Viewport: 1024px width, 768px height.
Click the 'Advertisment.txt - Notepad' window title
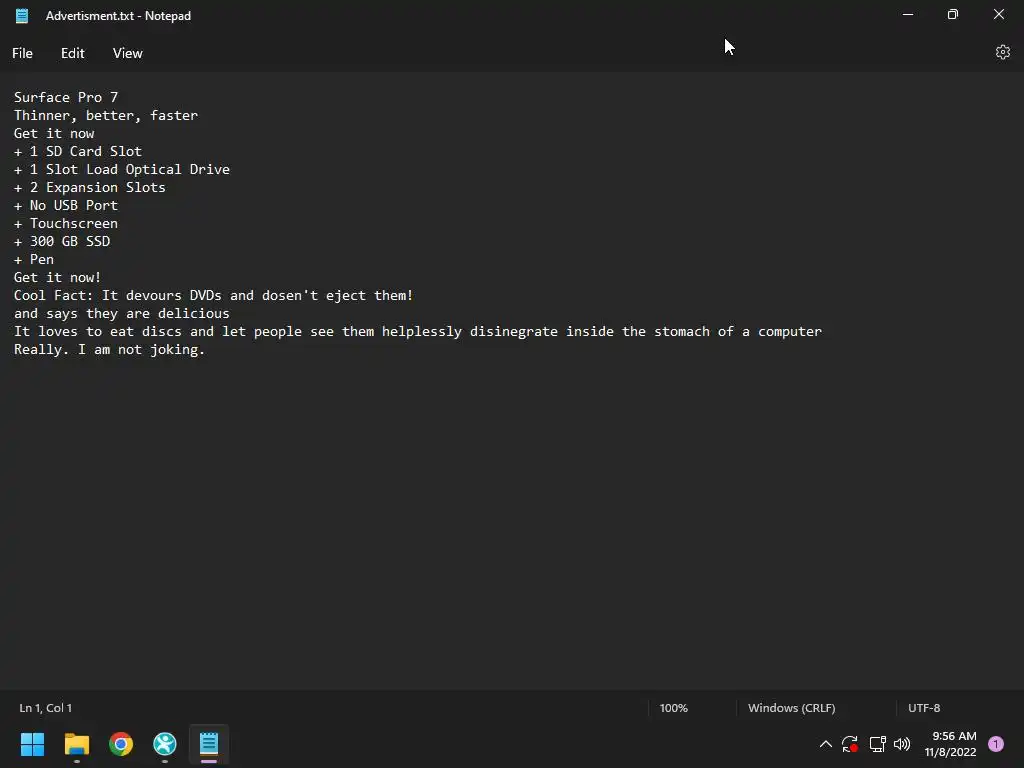click(x=118, y=16)
